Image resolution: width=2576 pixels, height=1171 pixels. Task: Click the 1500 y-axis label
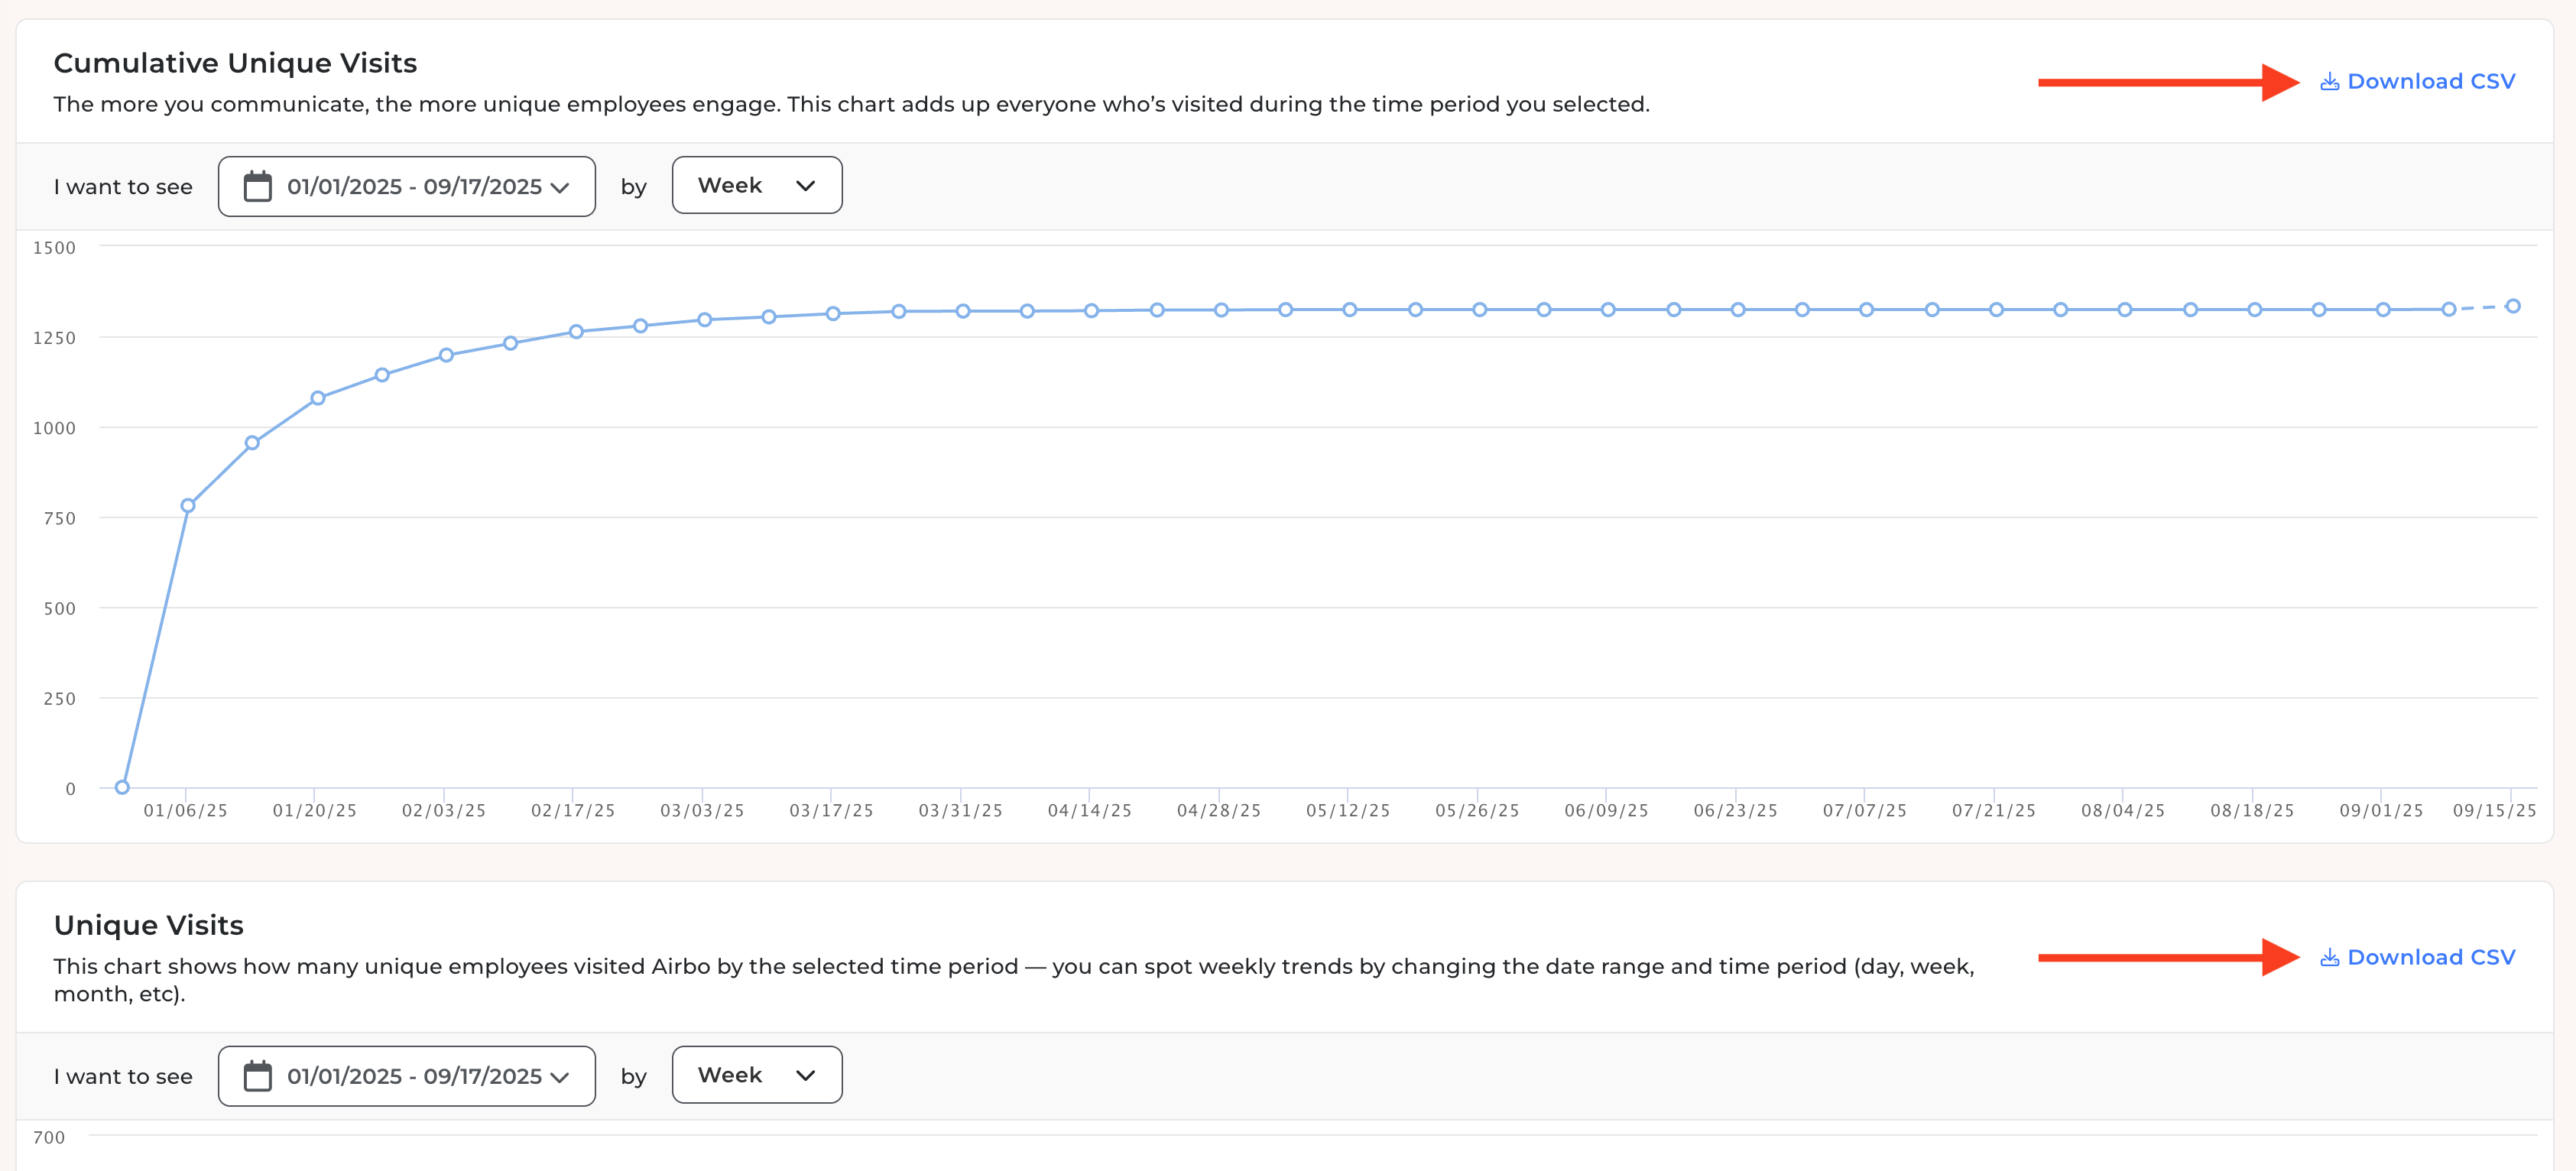[x=54, y=248]
